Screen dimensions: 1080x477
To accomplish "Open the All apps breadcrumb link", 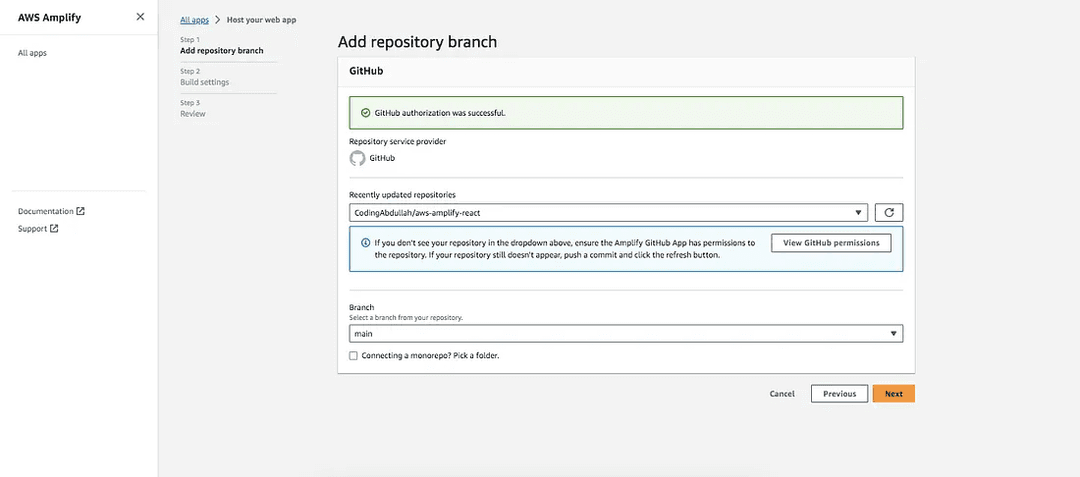I will [194, 20].
